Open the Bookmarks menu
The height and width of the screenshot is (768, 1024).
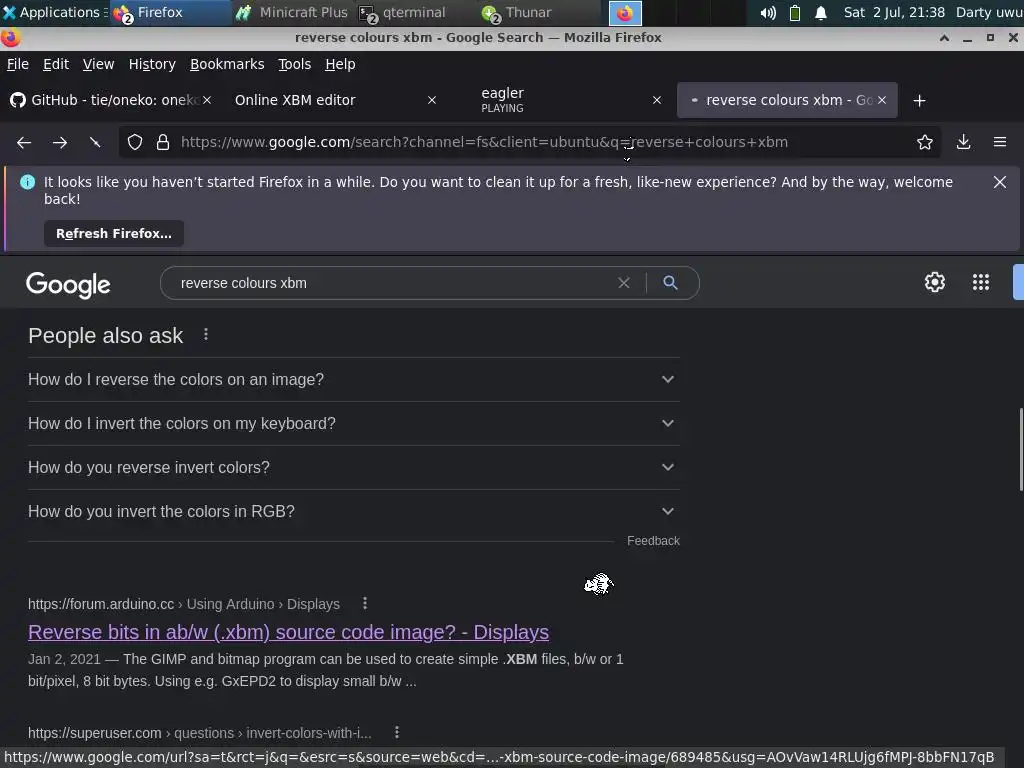coord(227,64)
